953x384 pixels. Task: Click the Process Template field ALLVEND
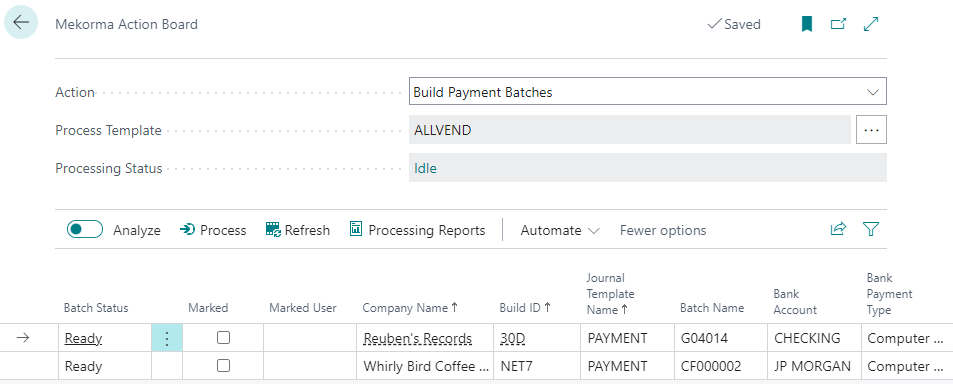pos(630,130)
